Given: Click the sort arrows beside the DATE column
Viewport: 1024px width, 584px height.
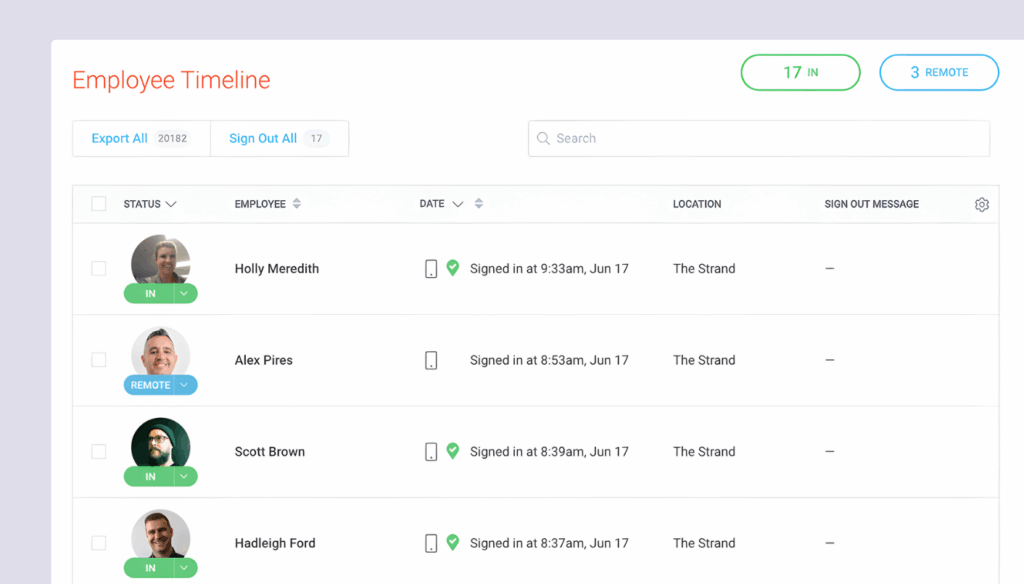Looking at the screenshot, I should coord(478,203).
